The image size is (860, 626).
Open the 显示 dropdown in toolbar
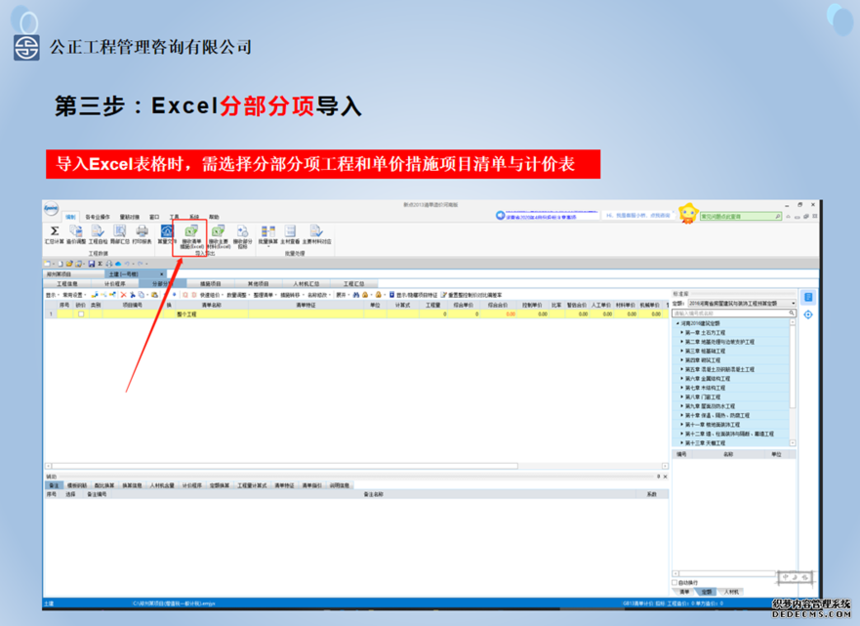point(51,295)
